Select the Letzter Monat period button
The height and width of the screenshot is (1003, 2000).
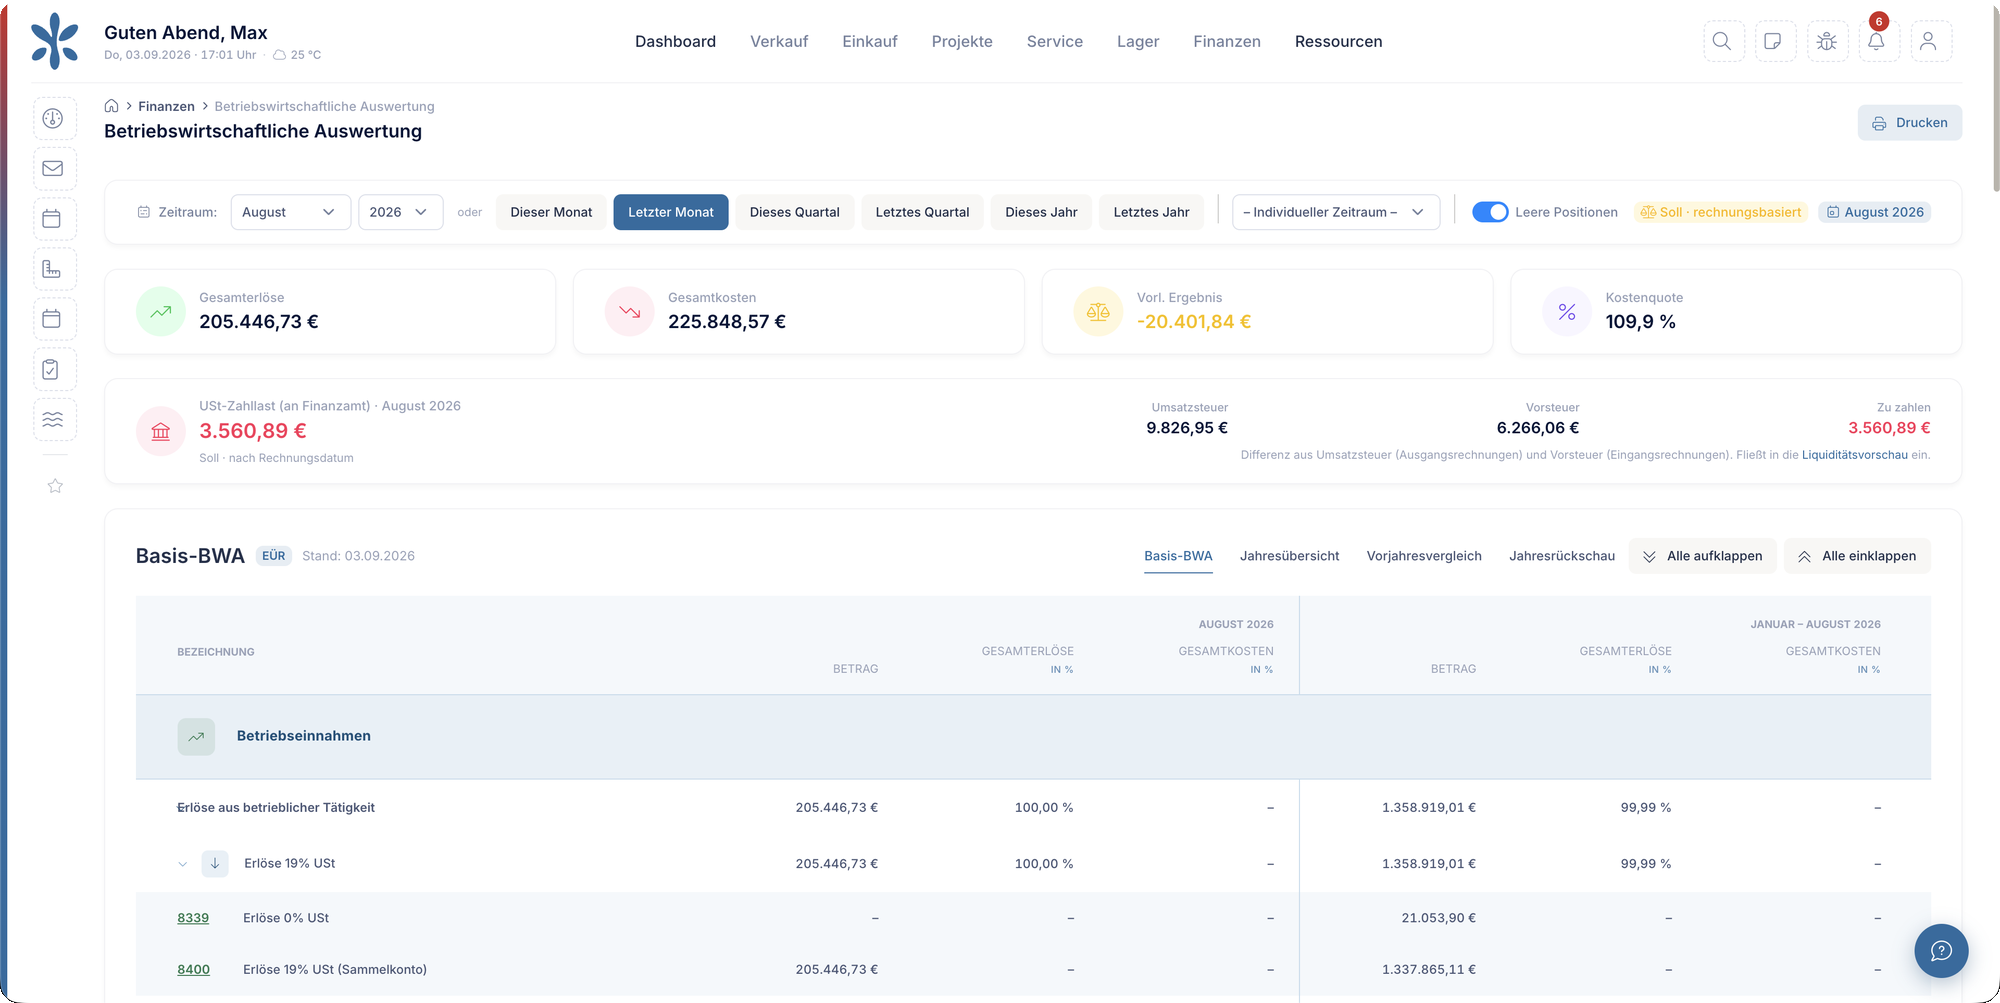point(671,212)
